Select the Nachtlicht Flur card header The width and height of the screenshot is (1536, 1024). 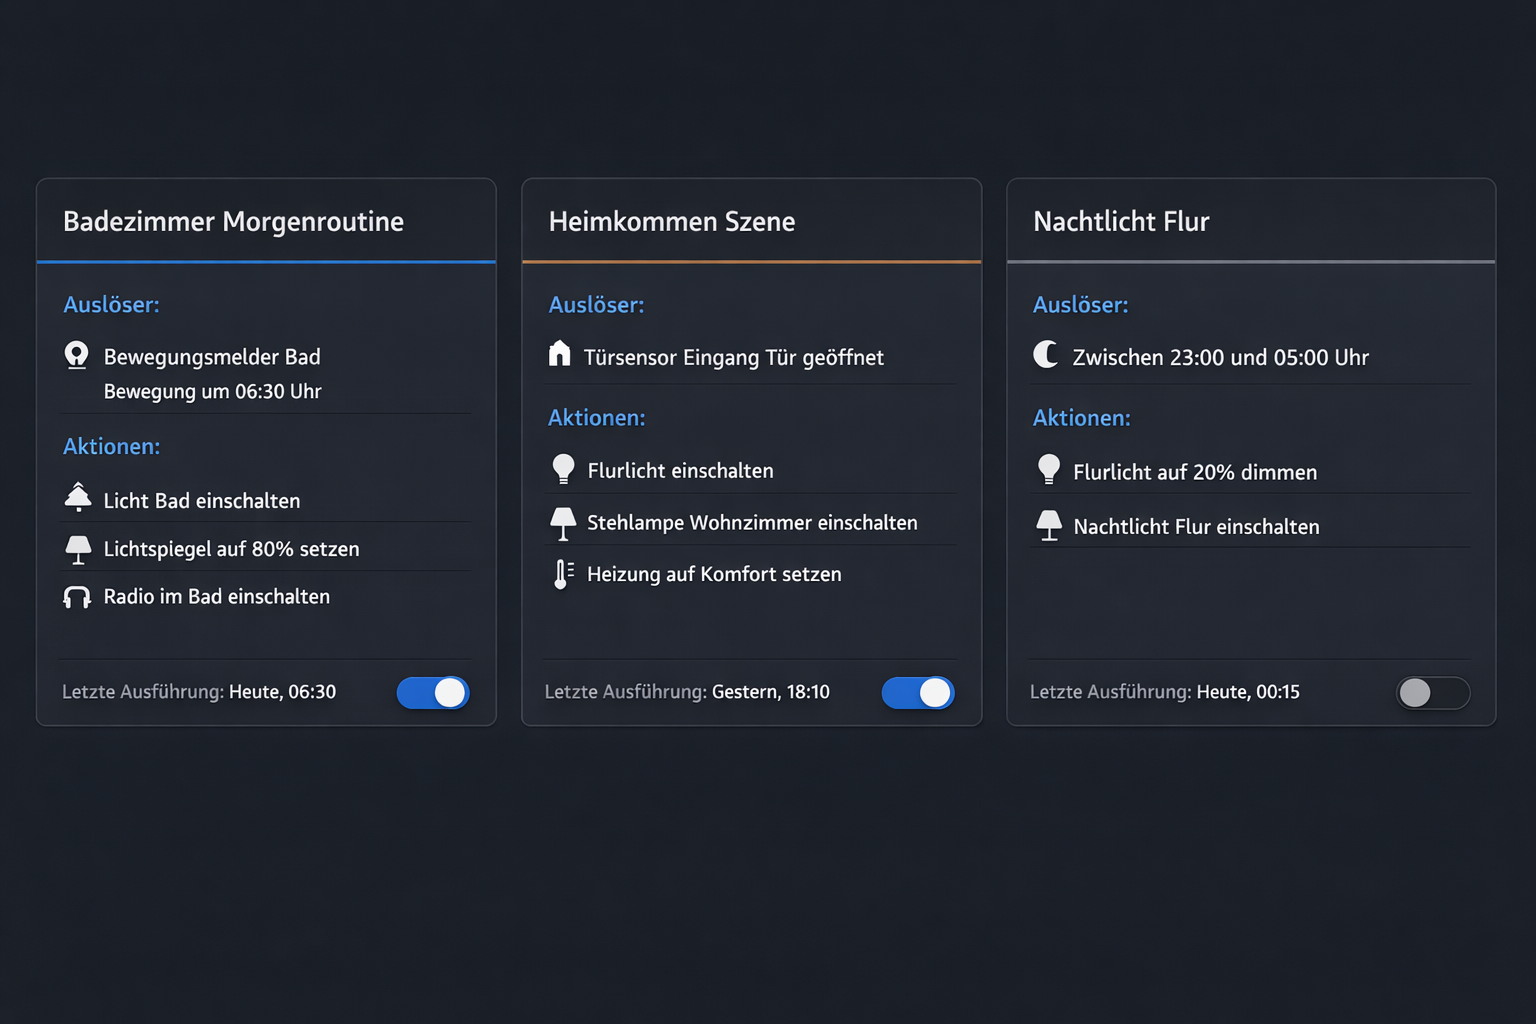click(x=1120, y=221)
